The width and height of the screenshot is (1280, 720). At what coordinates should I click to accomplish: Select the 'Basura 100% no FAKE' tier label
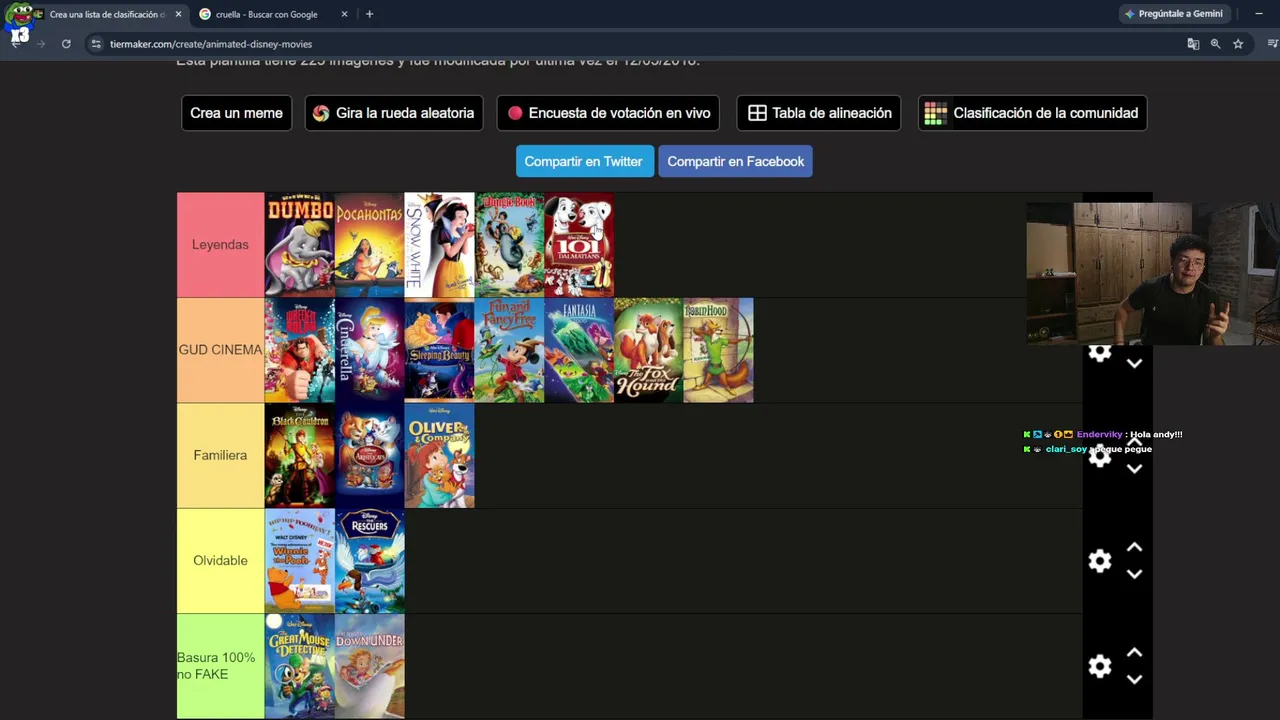click(x=220, y=666)
